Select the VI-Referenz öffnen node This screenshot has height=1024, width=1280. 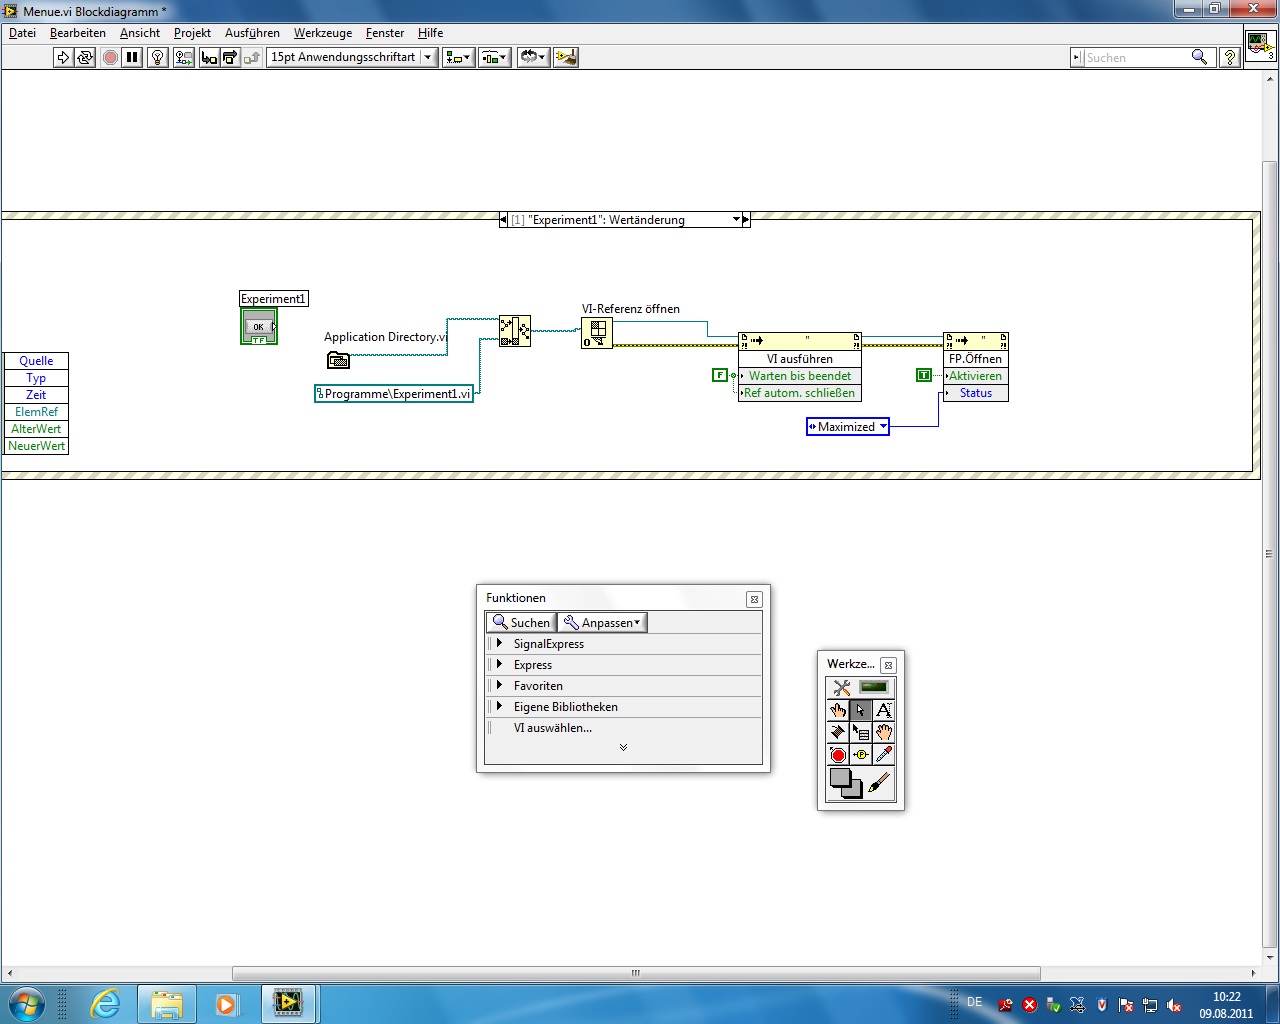[x=597, y=333]
